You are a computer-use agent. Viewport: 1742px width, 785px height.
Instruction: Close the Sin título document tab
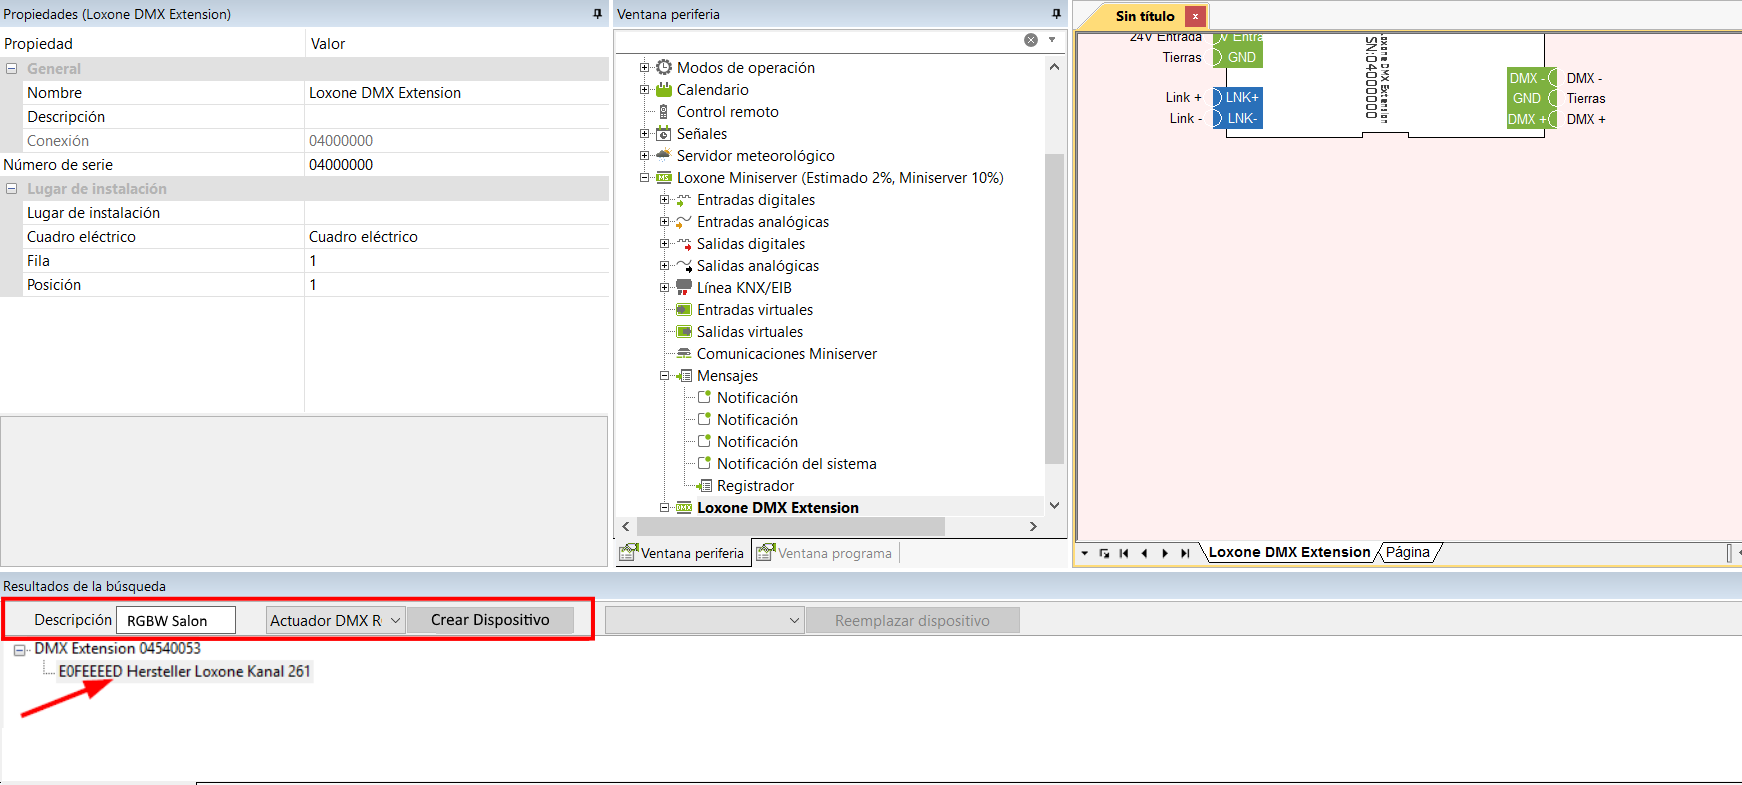pos(1195,16)
